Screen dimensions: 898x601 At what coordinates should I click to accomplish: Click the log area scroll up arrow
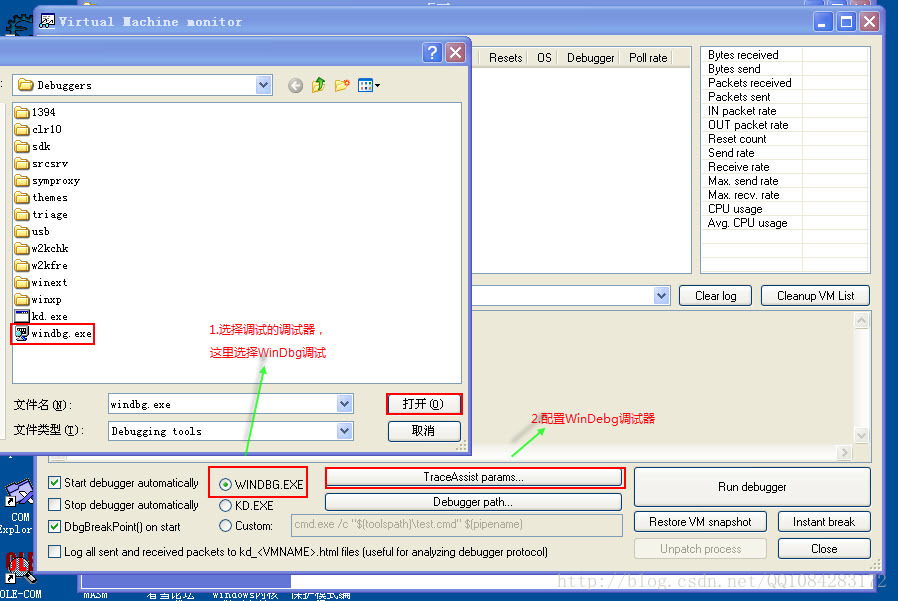point(861,320)
